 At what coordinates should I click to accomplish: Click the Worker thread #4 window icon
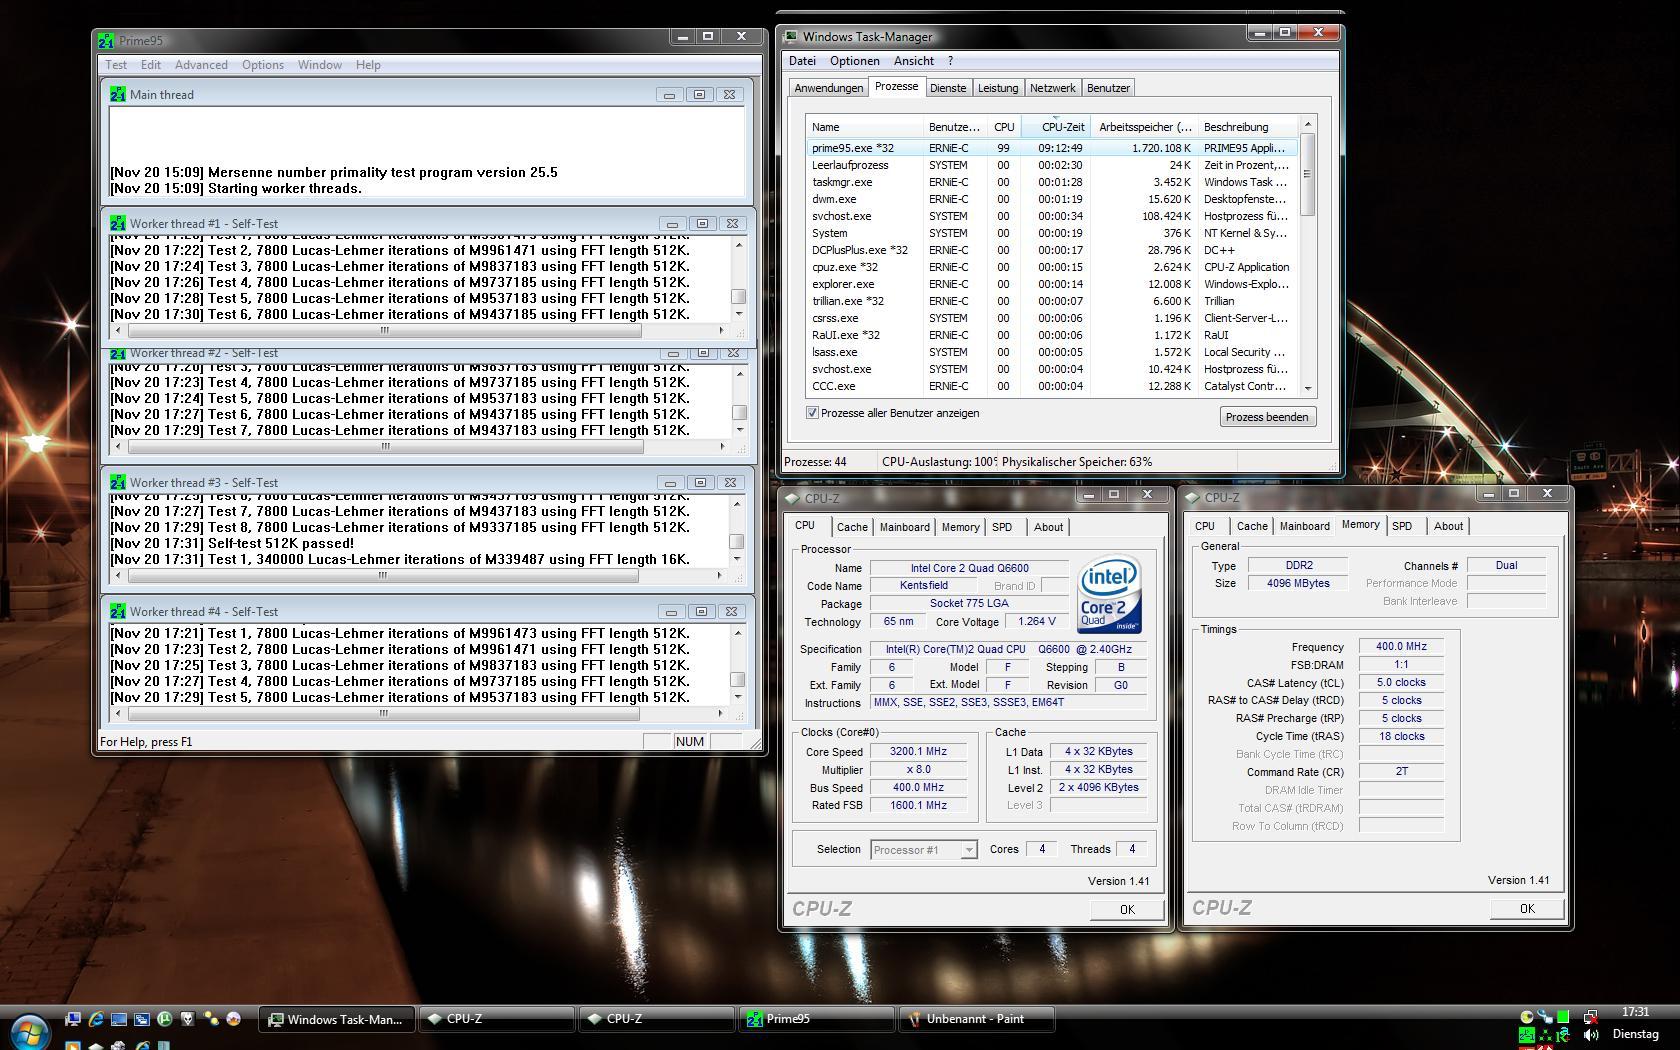click(118, 611)
